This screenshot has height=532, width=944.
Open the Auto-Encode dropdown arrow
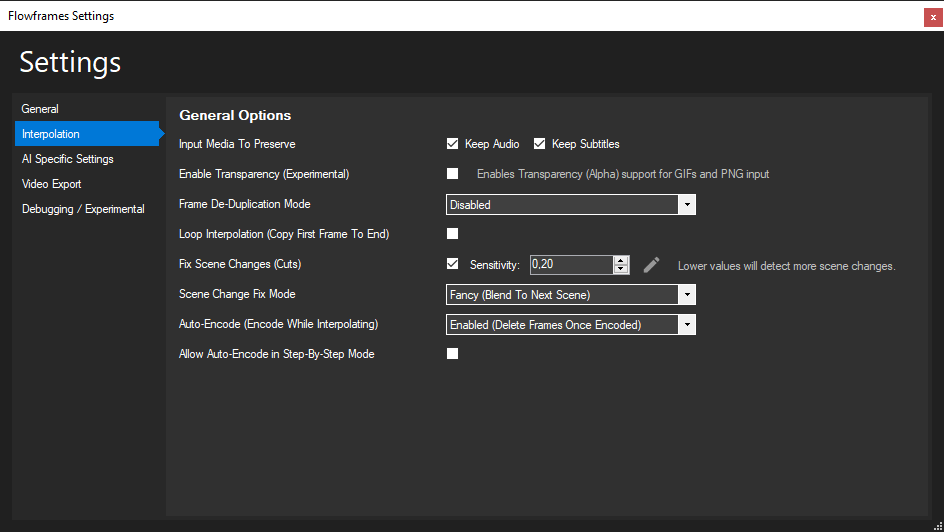[x=687, y=325]
